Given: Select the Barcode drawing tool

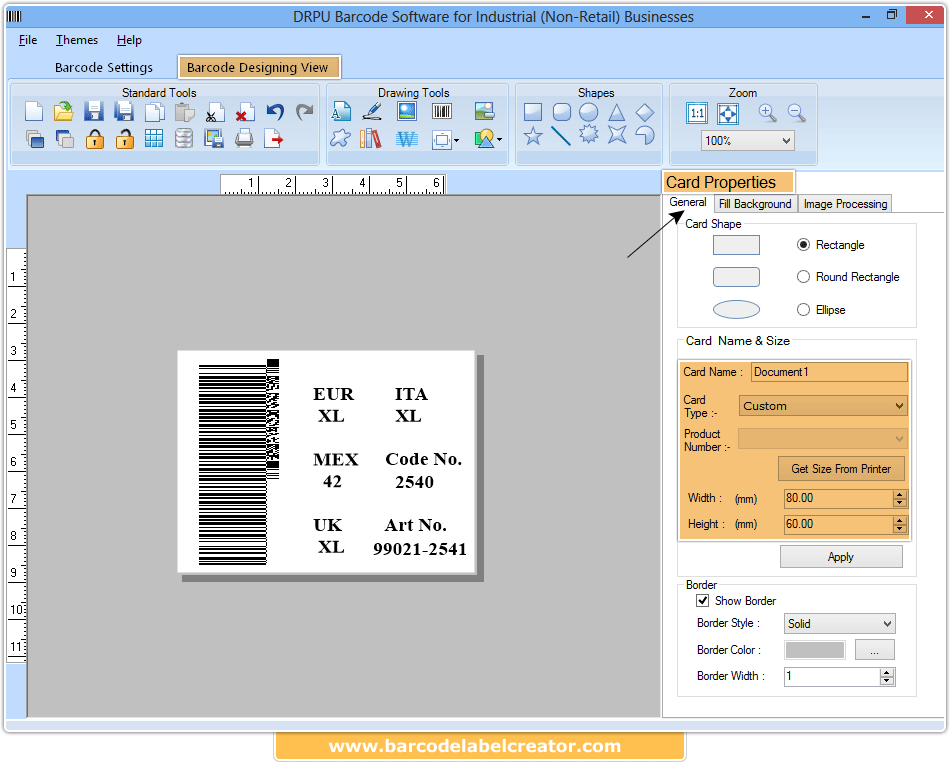Looking at the screenshot, I should click(x=442, y=111).
